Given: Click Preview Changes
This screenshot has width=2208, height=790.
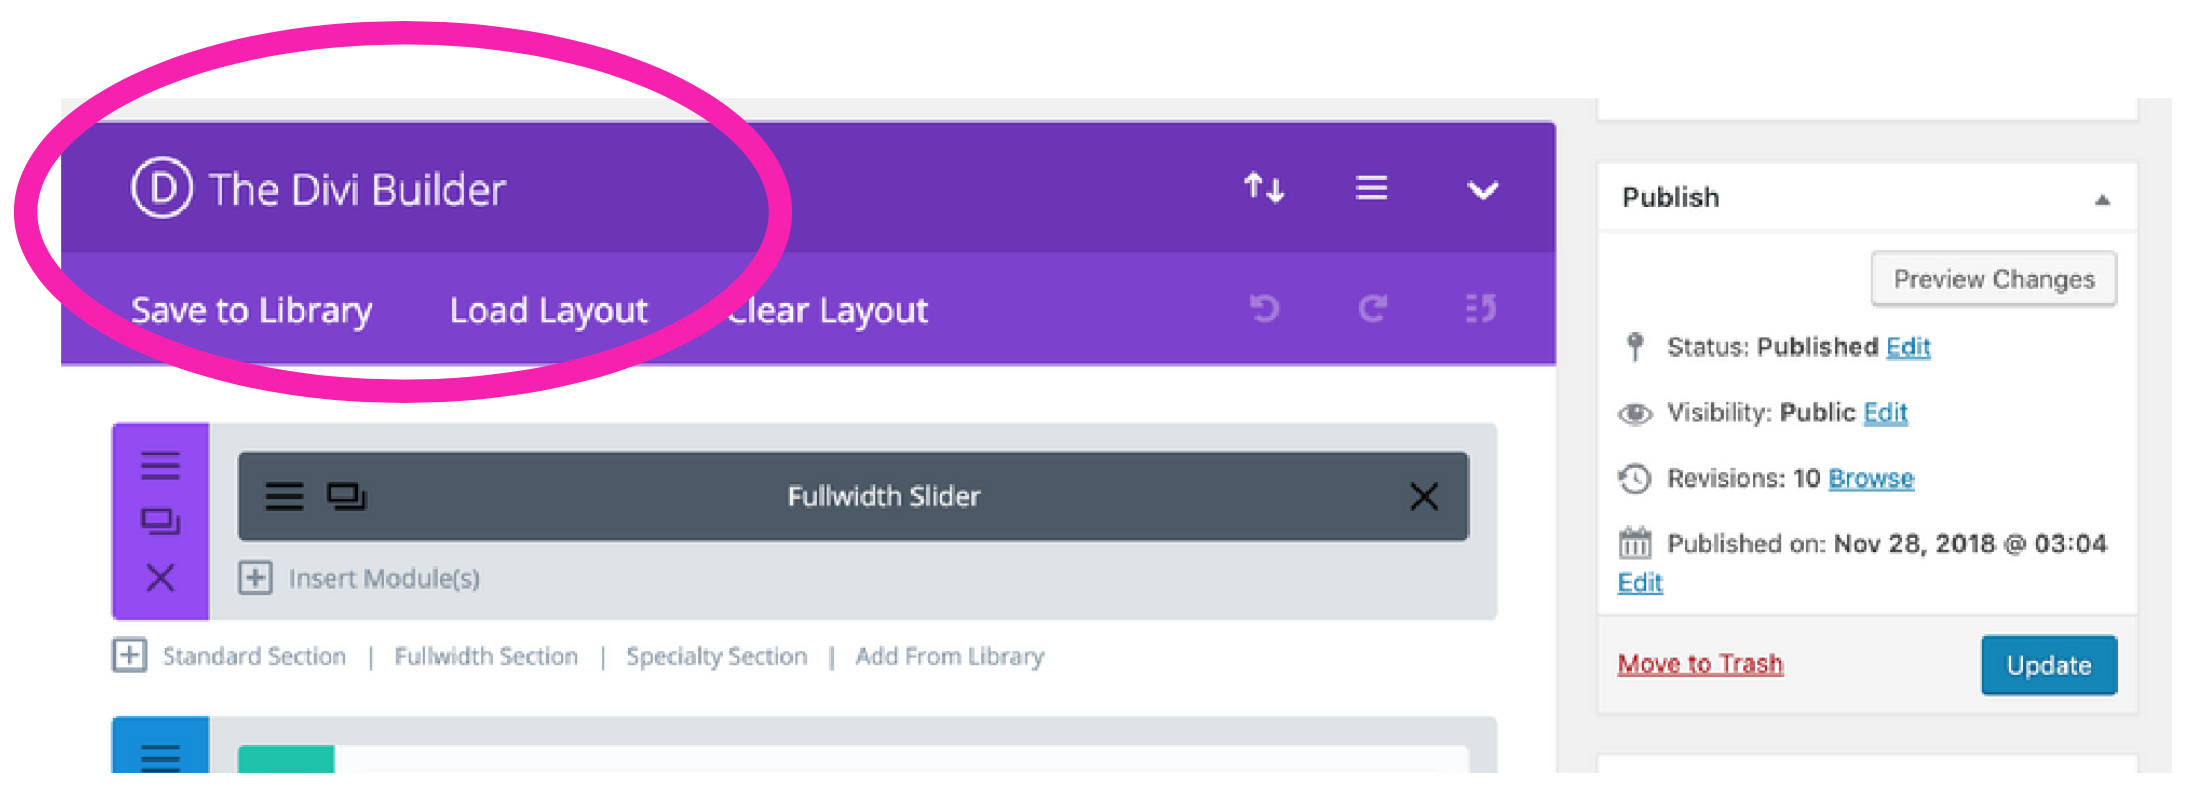Looking at the screenshot, I should pyautogui.click(x=1993, y=279).
